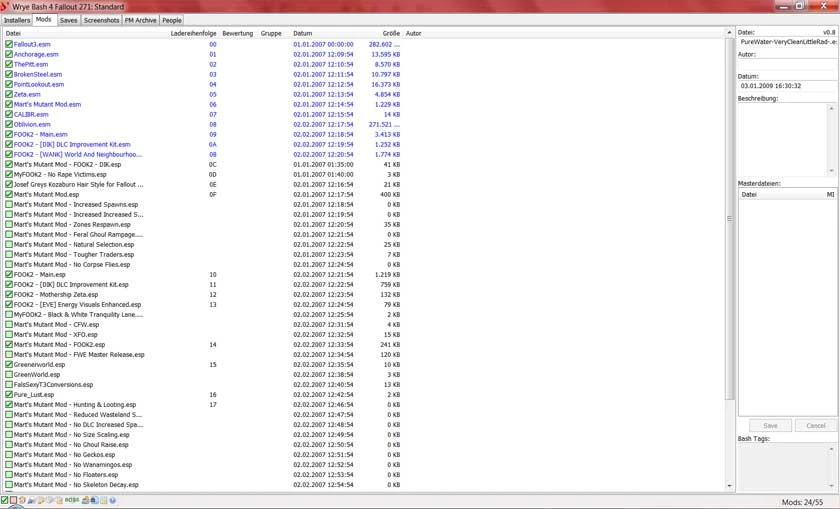840x509 pixels.
Task: Click the Beschreibung box scroll-up arrow
Action: click(x=831, y=108)
